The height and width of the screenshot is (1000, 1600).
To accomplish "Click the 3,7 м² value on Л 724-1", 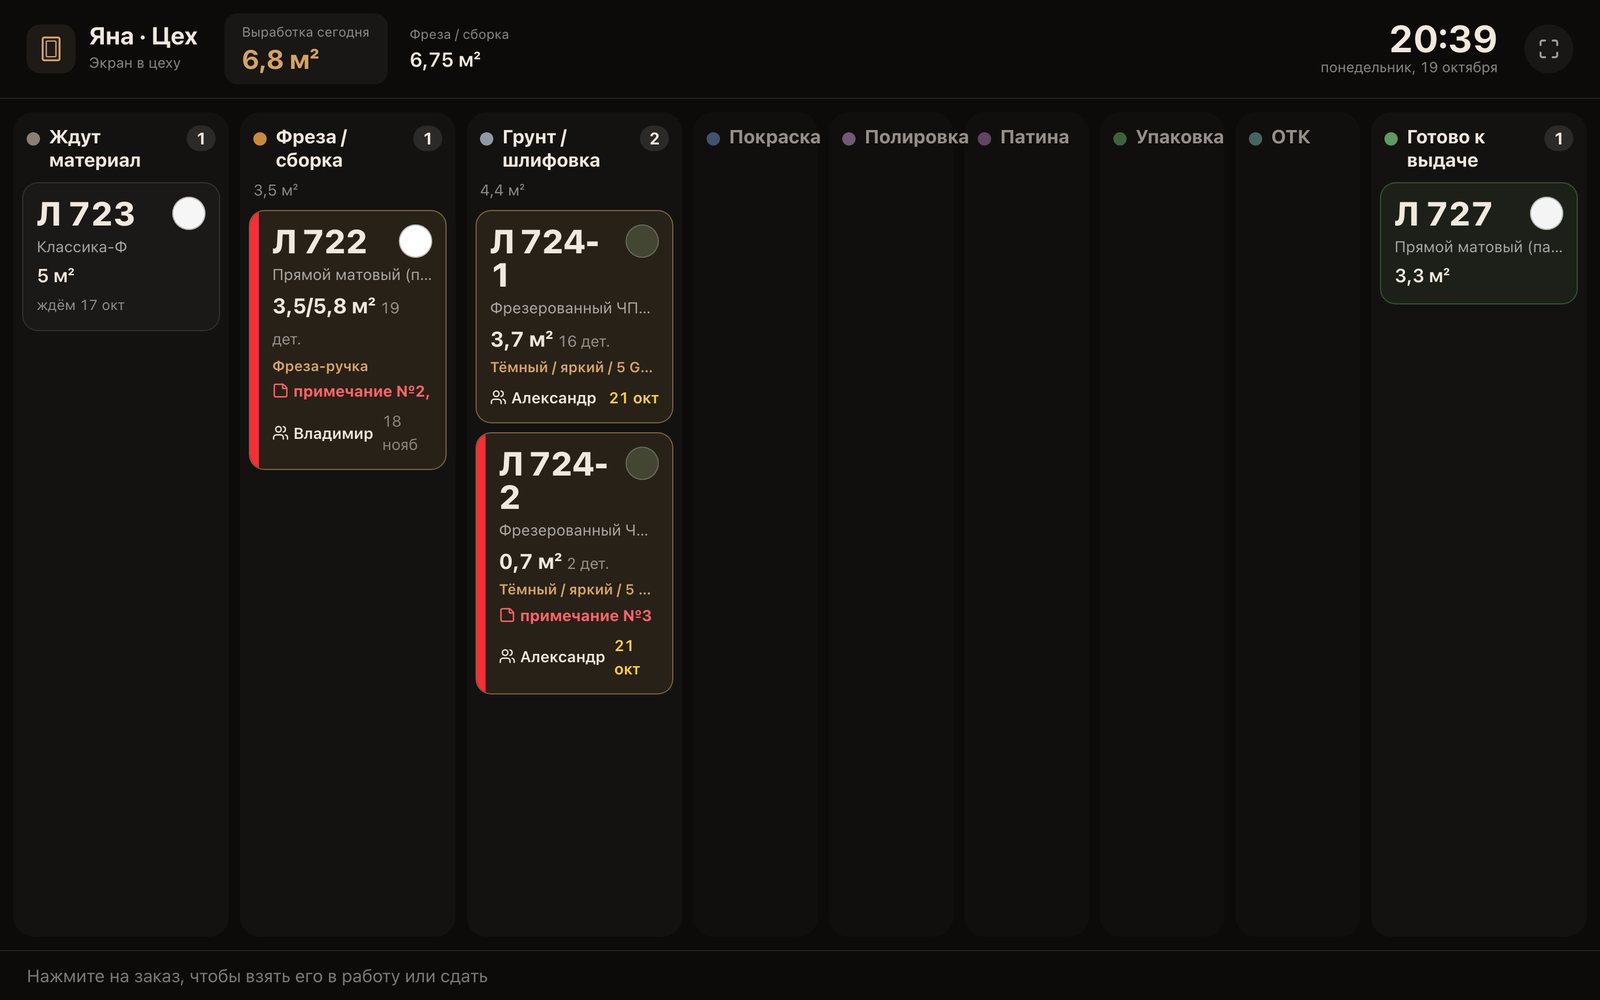I will 521,340.
